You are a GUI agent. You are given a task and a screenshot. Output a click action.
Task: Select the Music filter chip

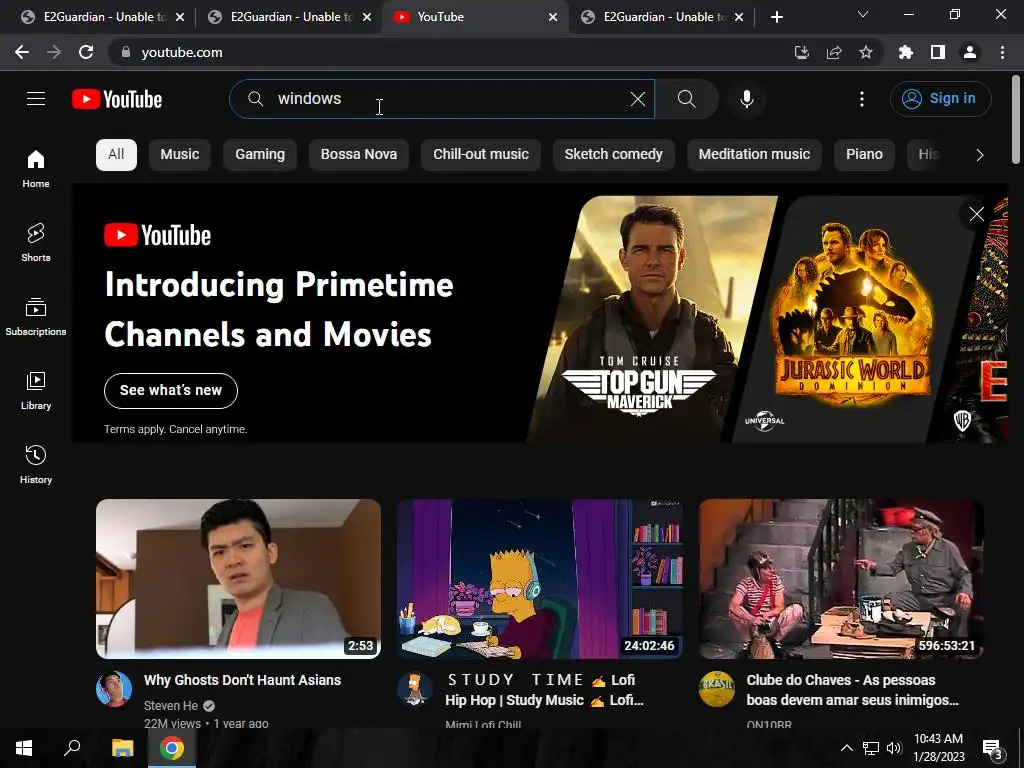pyautogui.click(x=180, y=155)
